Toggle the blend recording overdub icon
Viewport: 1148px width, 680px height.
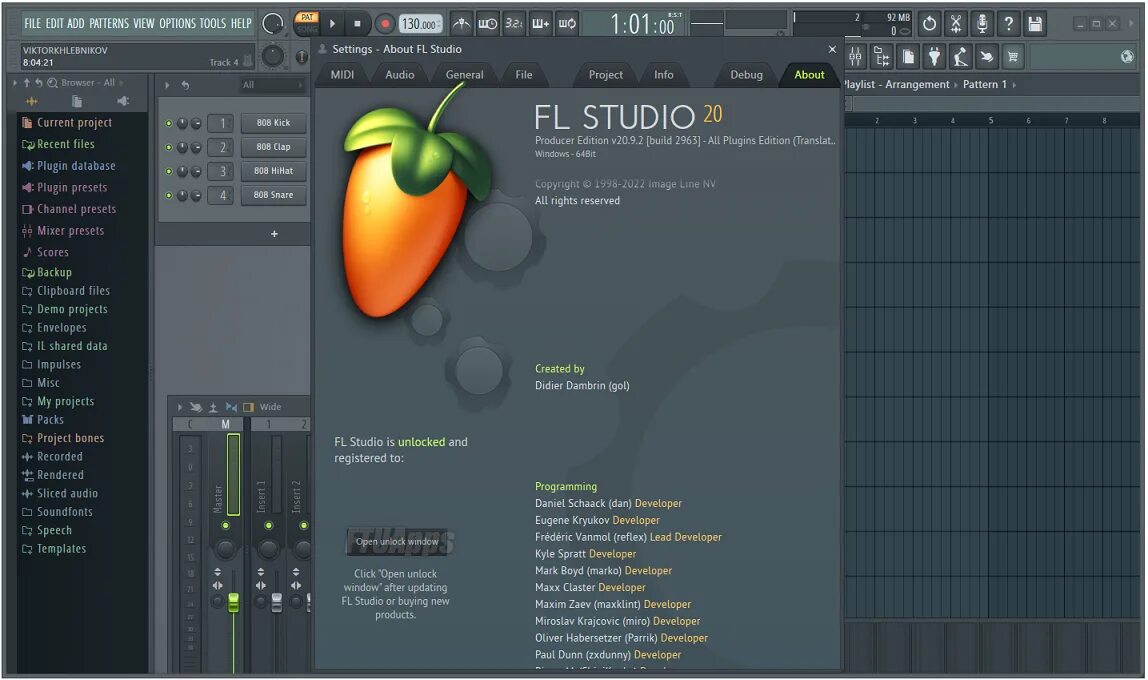(x=540, y=23)
